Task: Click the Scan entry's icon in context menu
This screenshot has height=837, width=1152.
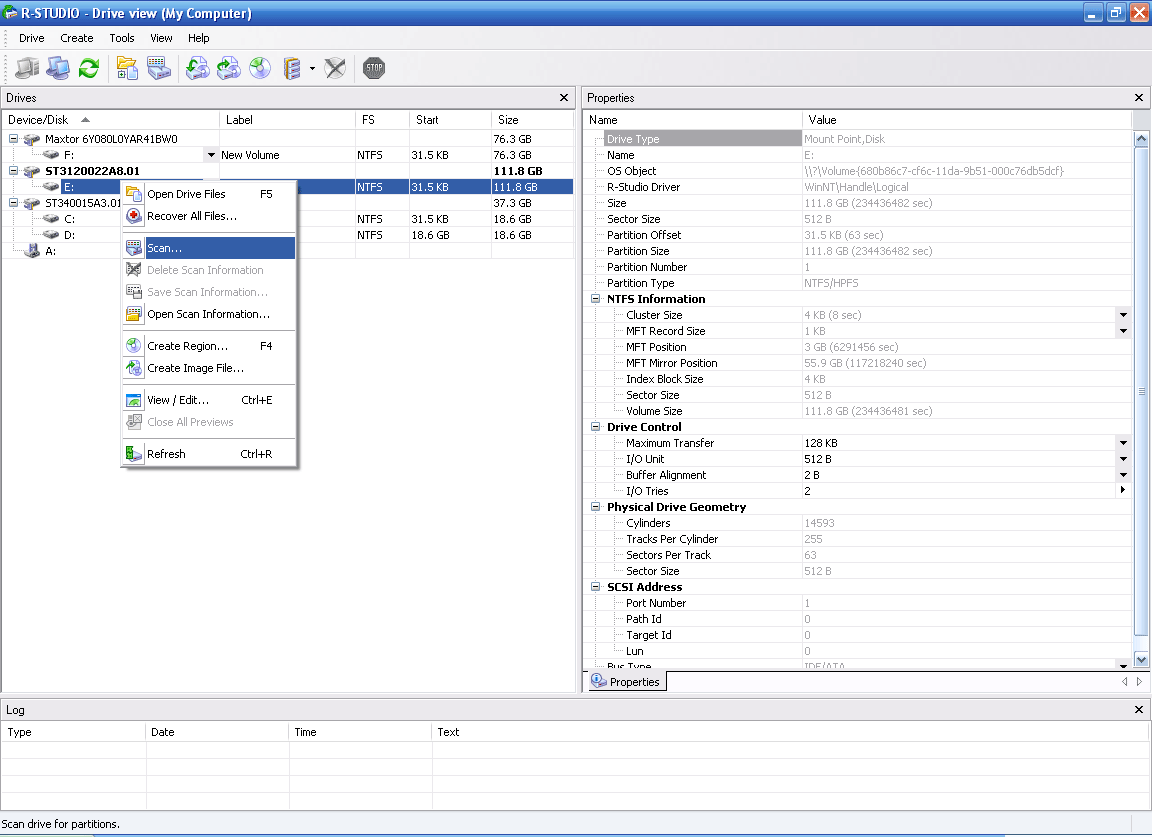Action: click(134, 248)
